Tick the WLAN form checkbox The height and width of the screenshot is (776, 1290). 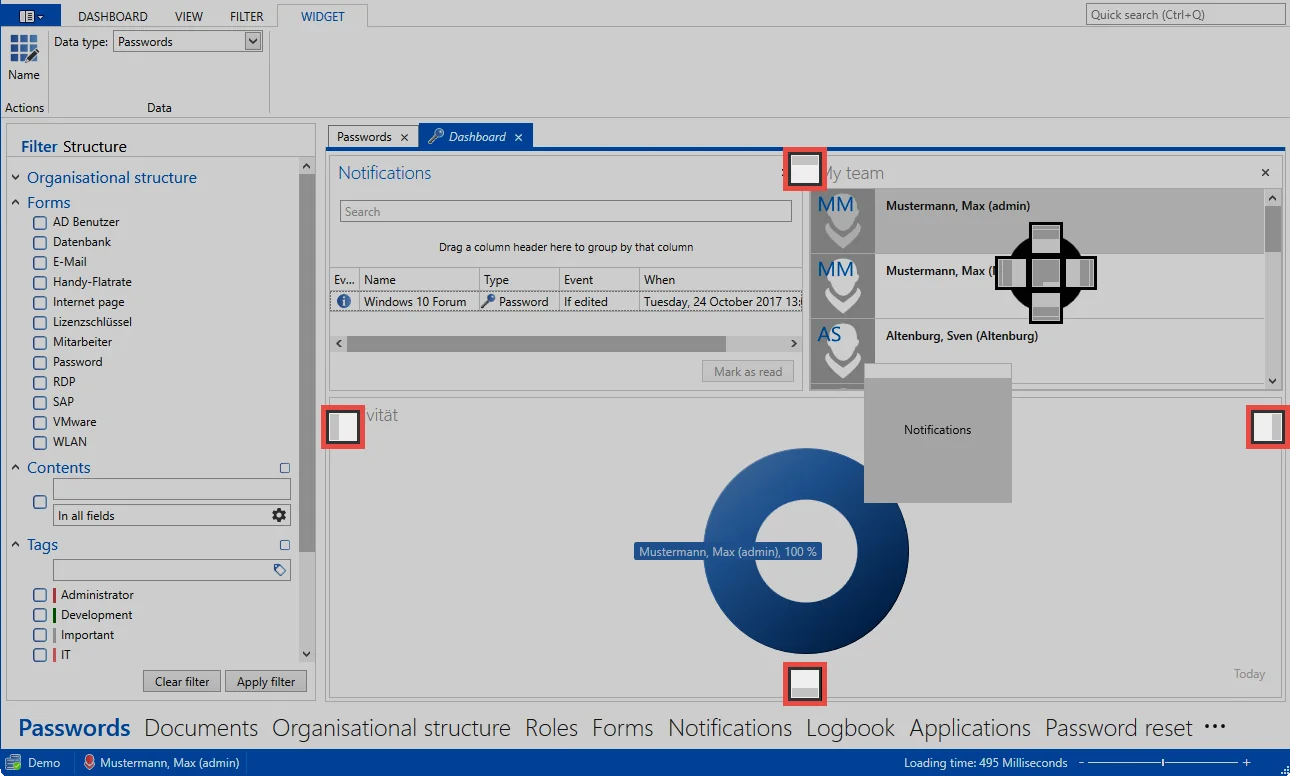tap(40, 442)
